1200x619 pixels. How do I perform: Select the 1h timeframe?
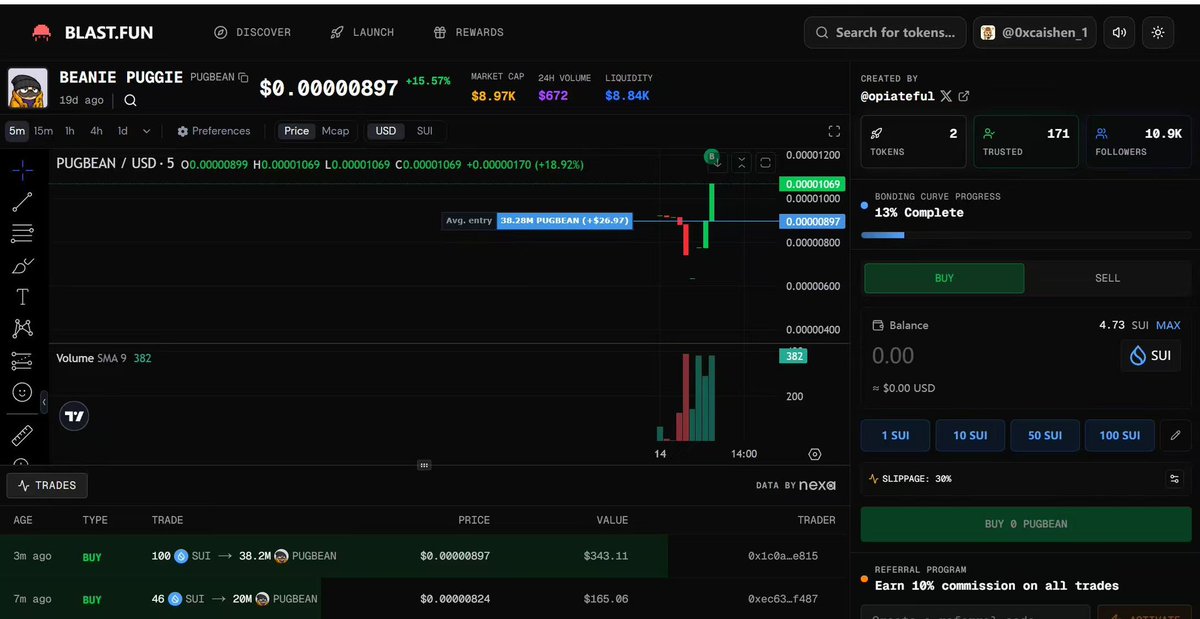[70, 131]
